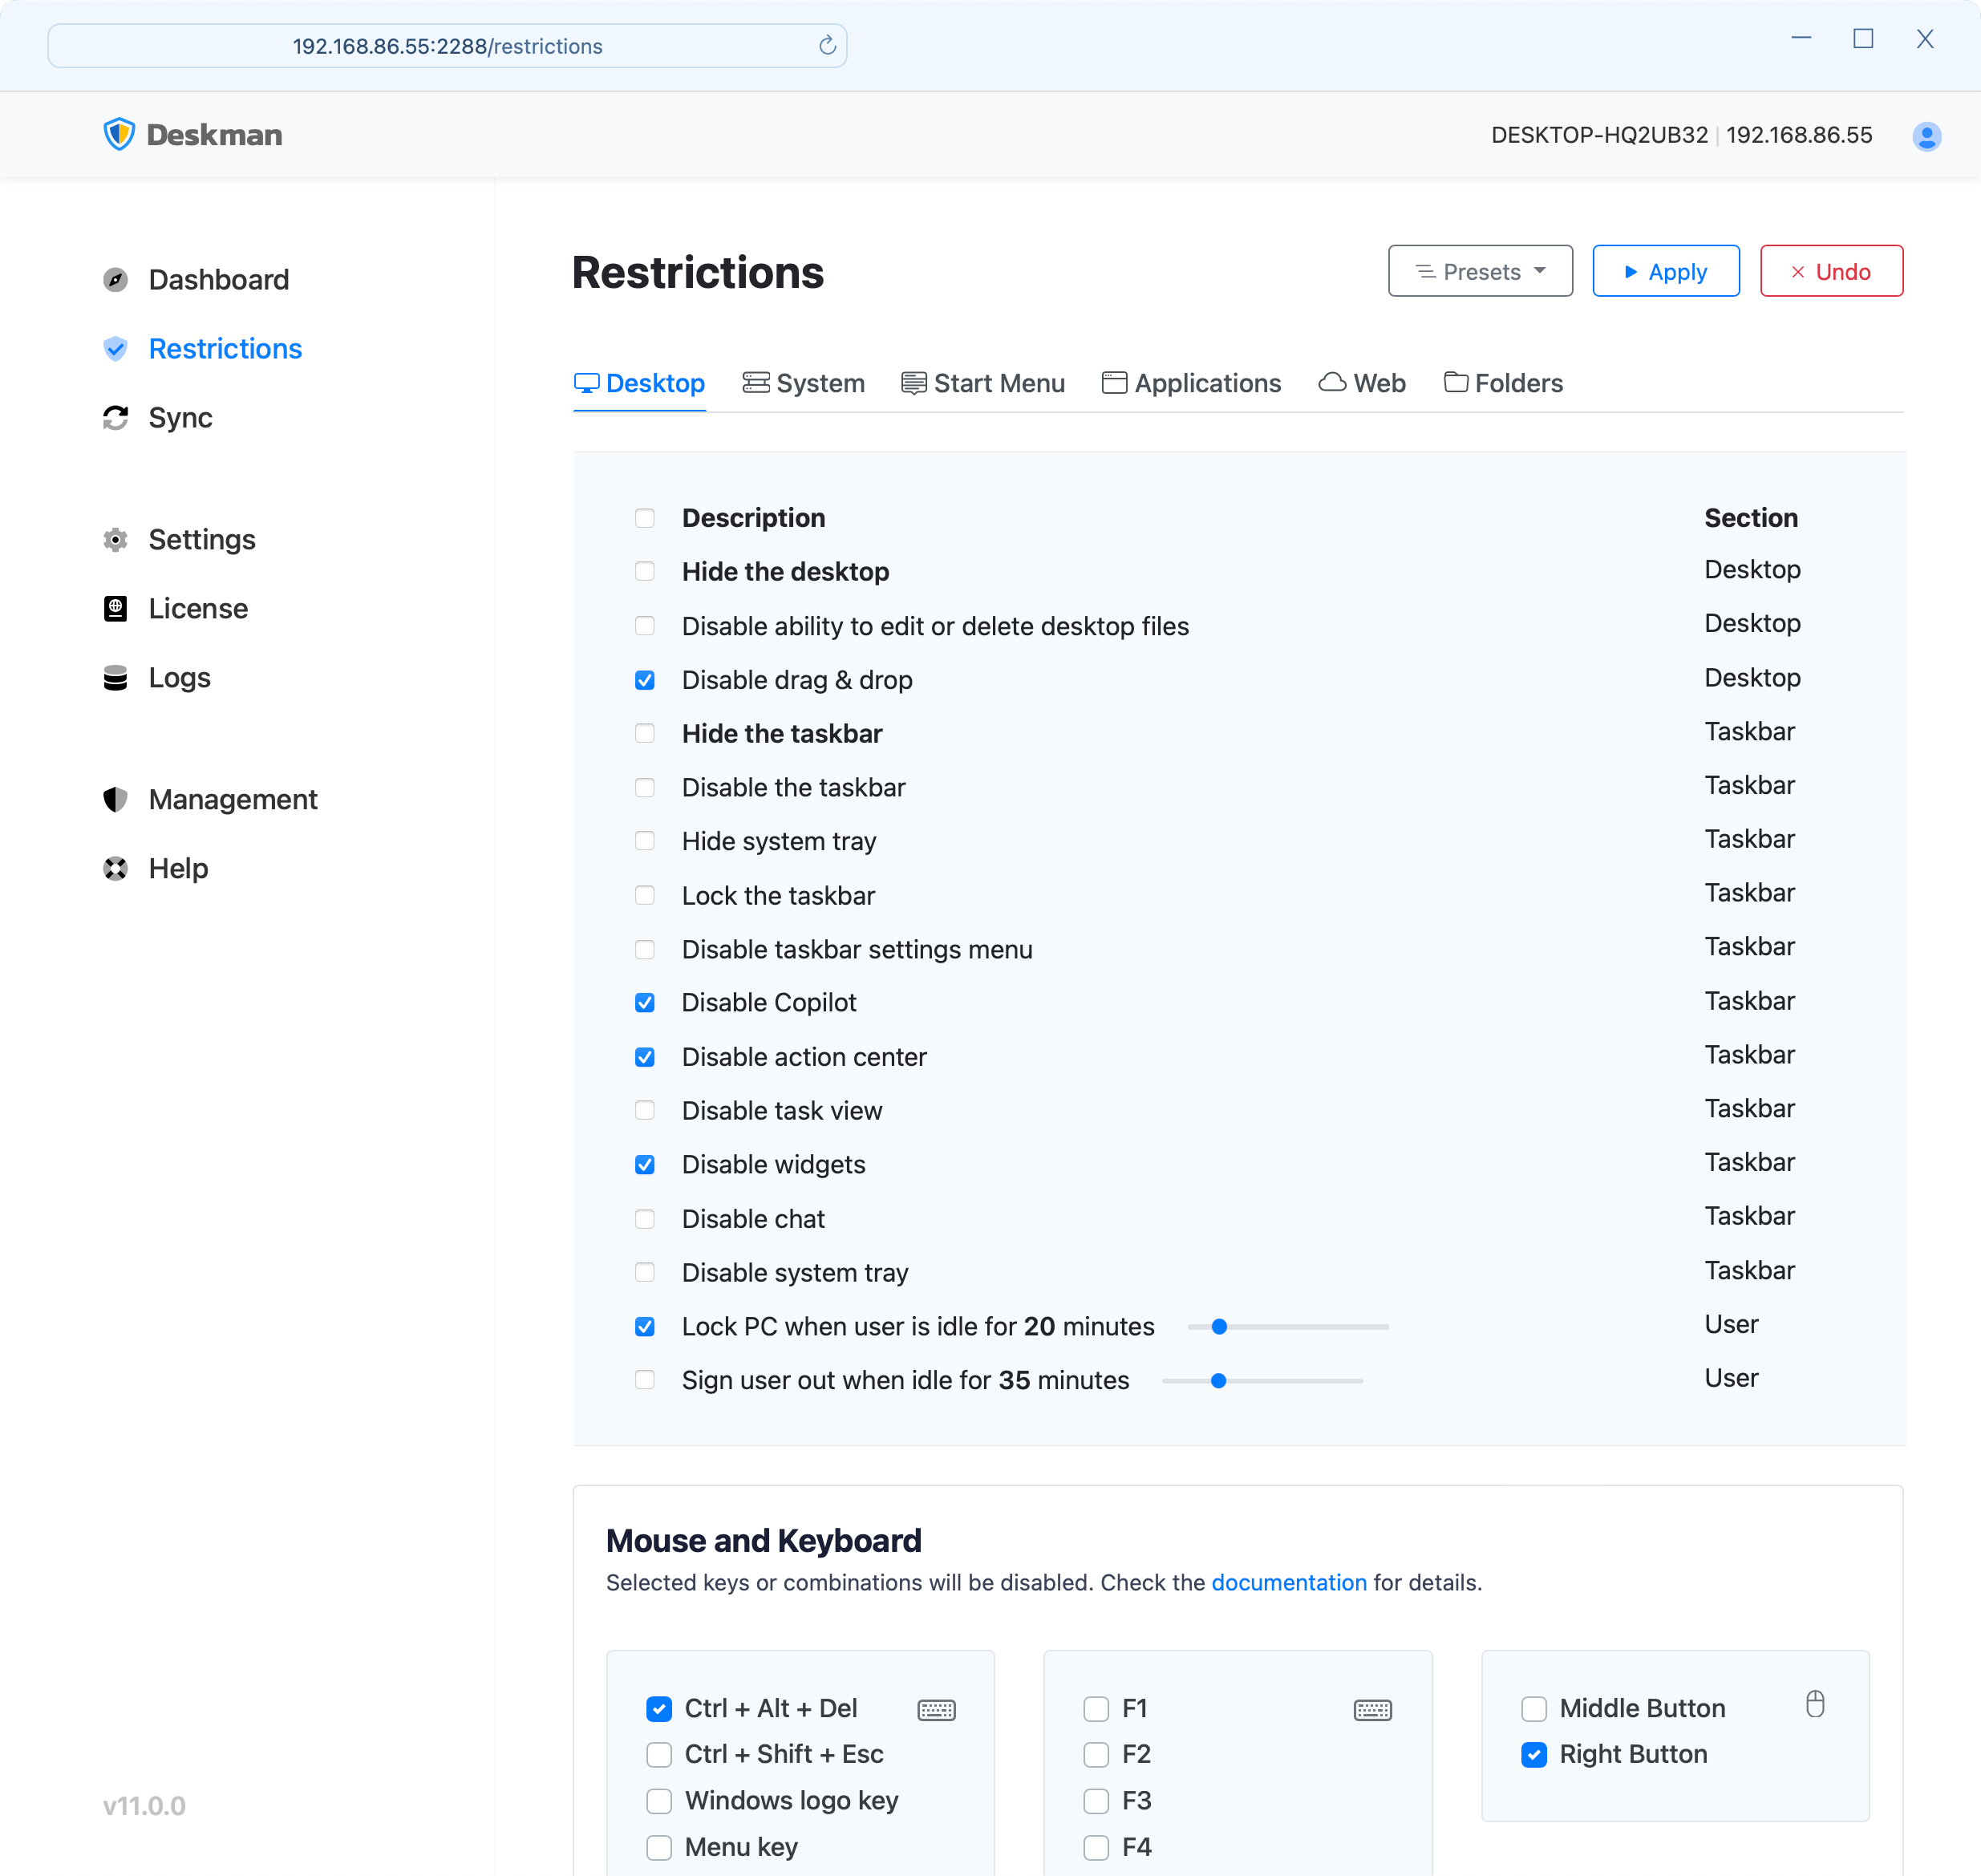Open the Applications tab
This screenshot has width=1981, height=1876.
[x=1191, y=383]
